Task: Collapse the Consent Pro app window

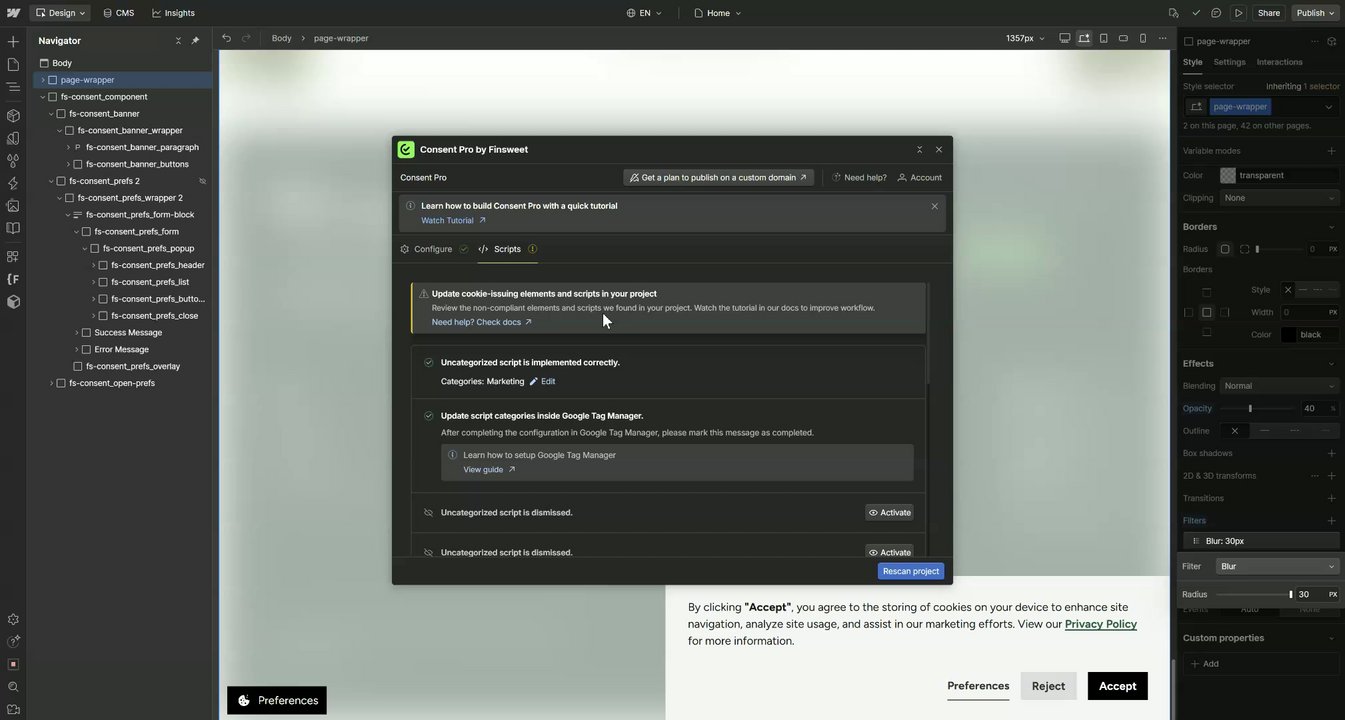Action: [919, 150]
